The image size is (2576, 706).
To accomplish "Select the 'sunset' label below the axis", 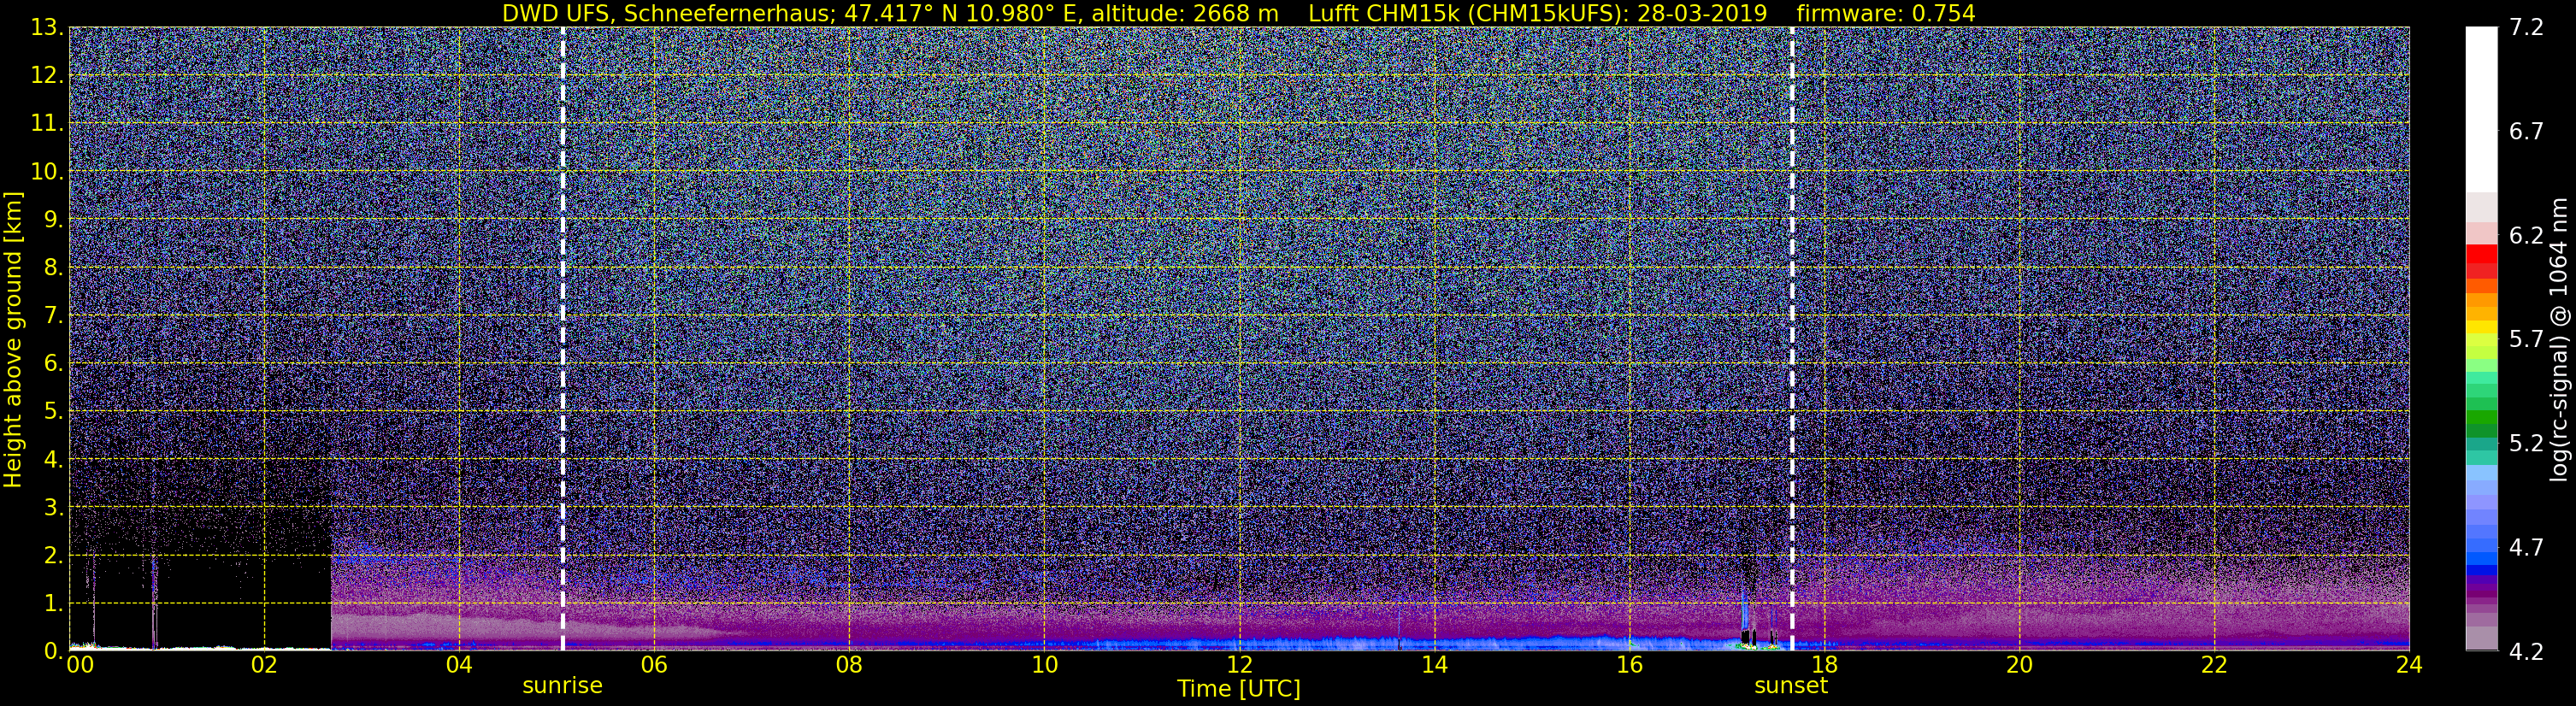I will (1791, 686).
